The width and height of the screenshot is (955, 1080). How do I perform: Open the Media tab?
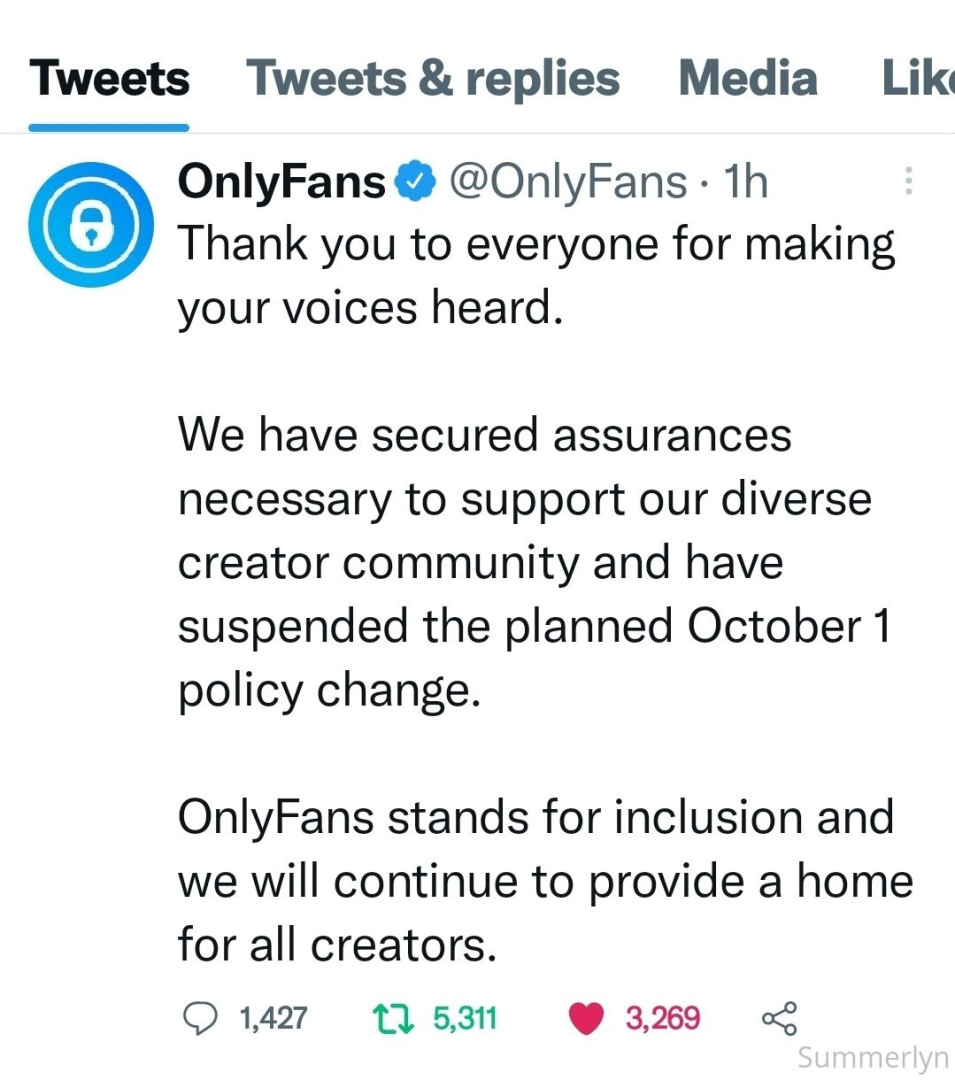747,78
